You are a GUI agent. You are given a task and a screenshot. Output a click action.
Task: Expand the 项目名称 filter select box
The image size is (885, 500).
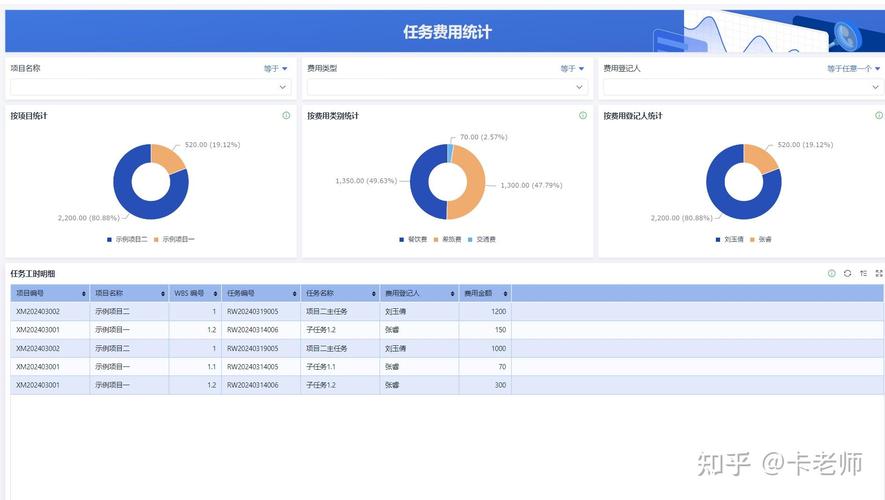pyautogui.click(x=150, y=87)
